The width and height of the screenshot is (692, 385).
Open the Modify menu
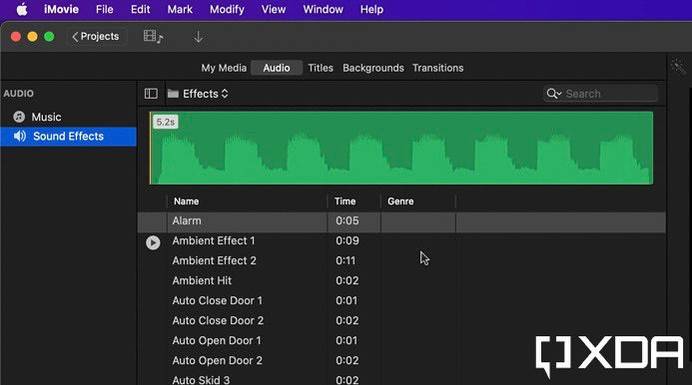[x=227, y=9]
